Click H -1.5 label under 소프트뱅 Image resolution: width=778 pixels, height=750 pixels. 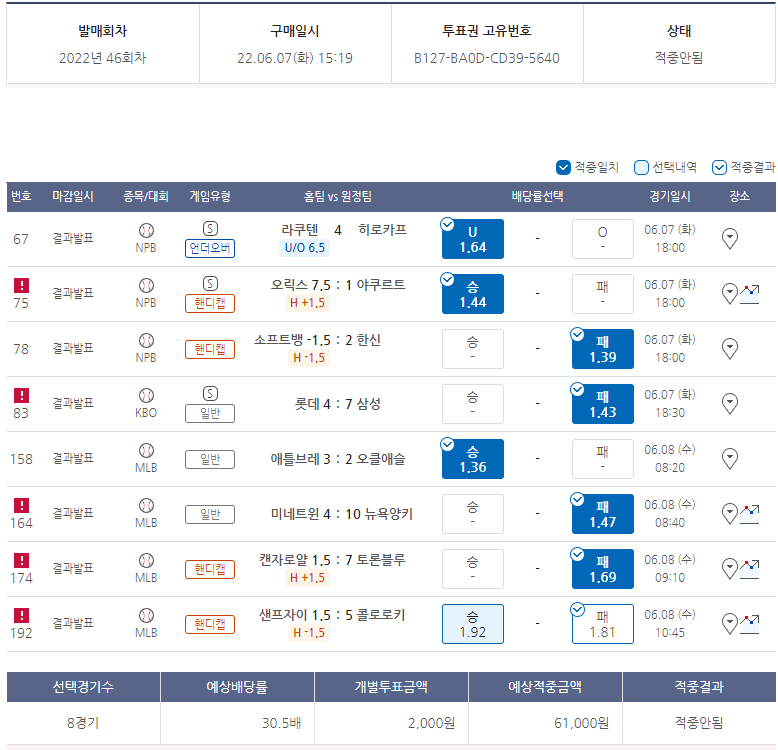[x=309, y=358]
